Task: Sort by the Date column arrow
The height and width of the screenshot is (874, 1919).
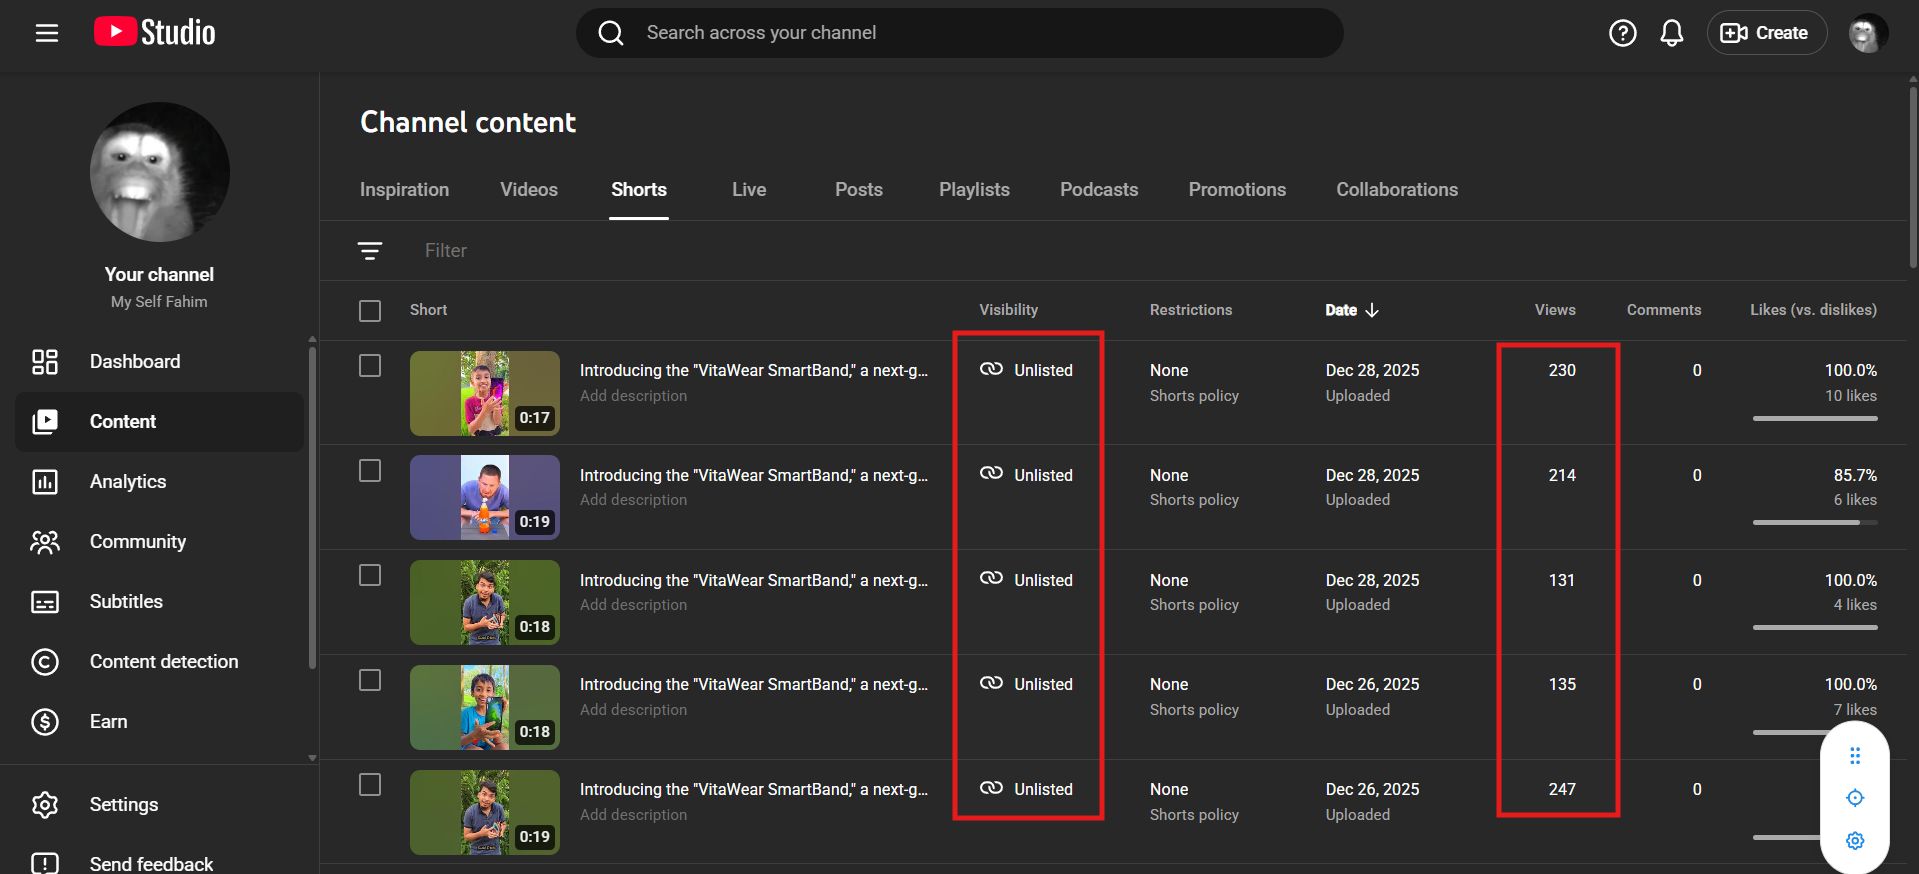Action: click(1372, 310)
